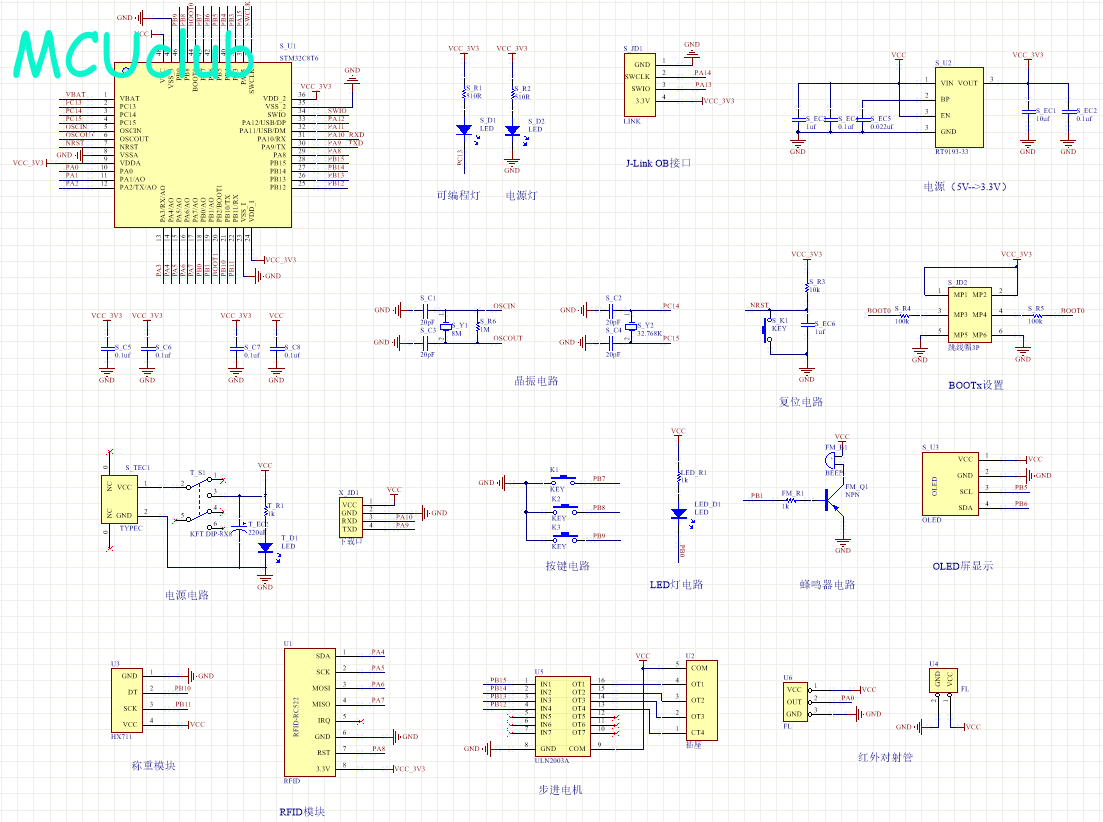Click the '步进电机' caption
The height and width of the screenshot is (822, 1103).
[561, 790]
